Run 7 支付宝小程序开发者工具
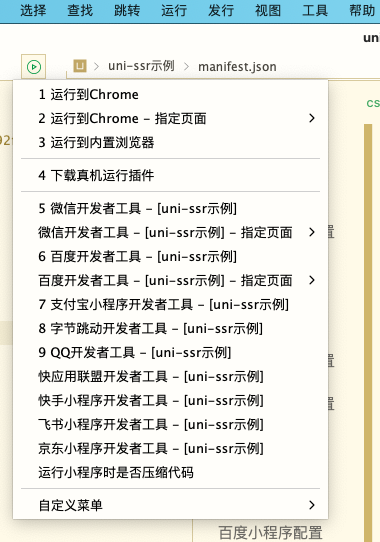380x542 pixels. (x=170, y=305)
